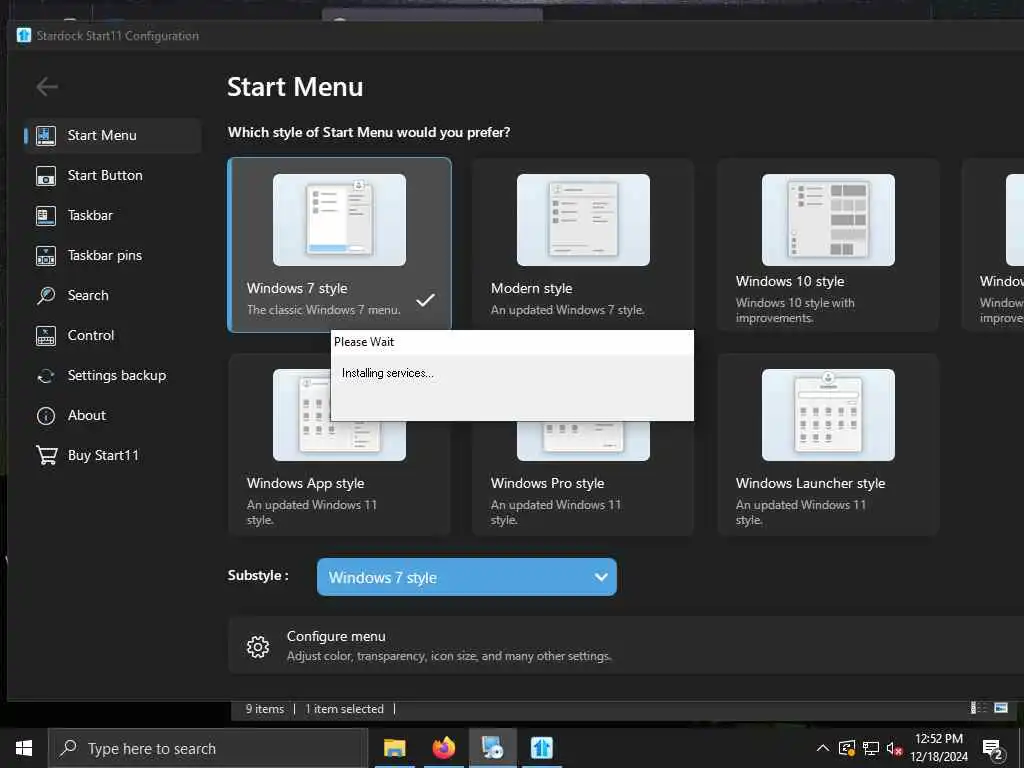Click the Configure menu gear icon
Image resolution: width=1024 pixels, height=768 pixels.
tap(258, 647)
